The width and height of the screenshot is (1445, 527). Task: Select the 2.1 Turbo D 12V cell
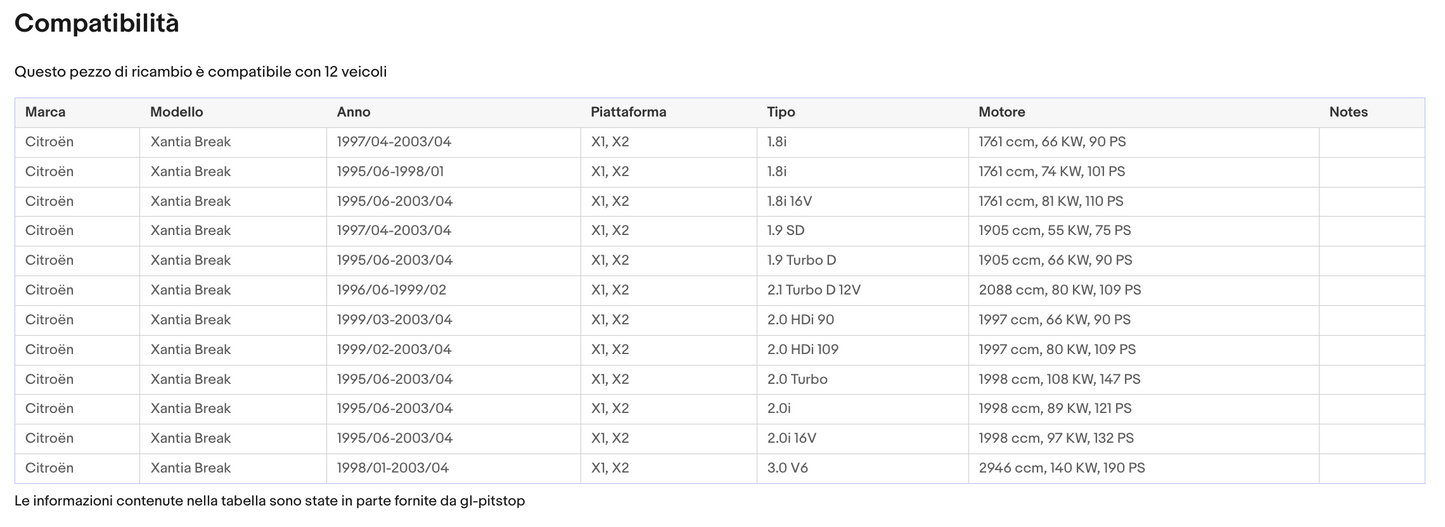click(813, 290)
